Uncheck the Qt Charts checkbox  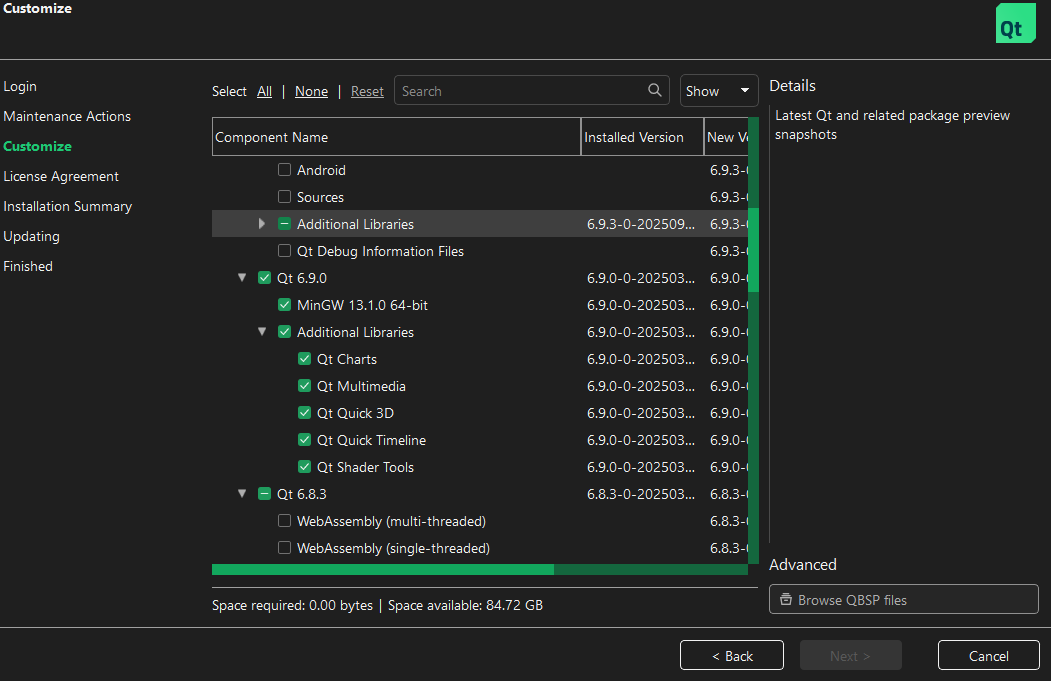305,359
